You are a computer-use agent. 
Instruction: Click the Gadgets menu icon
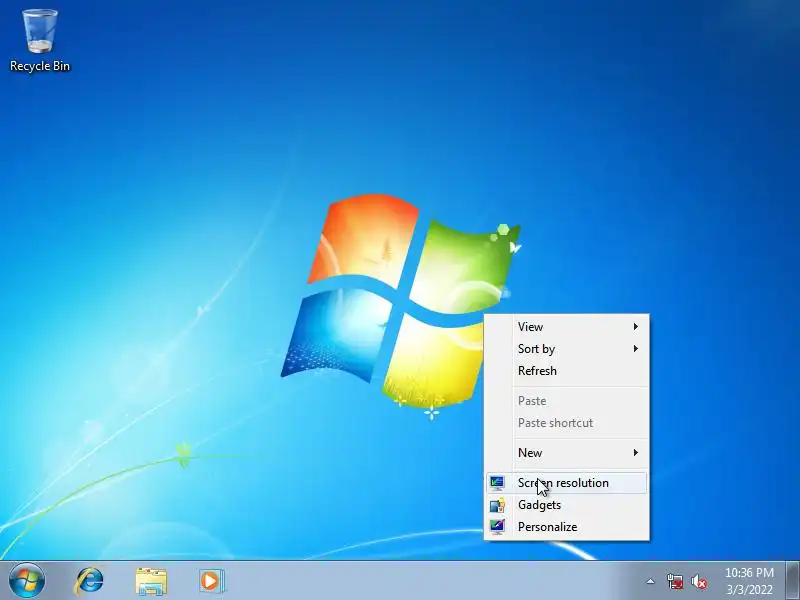[x=497, y=505]
